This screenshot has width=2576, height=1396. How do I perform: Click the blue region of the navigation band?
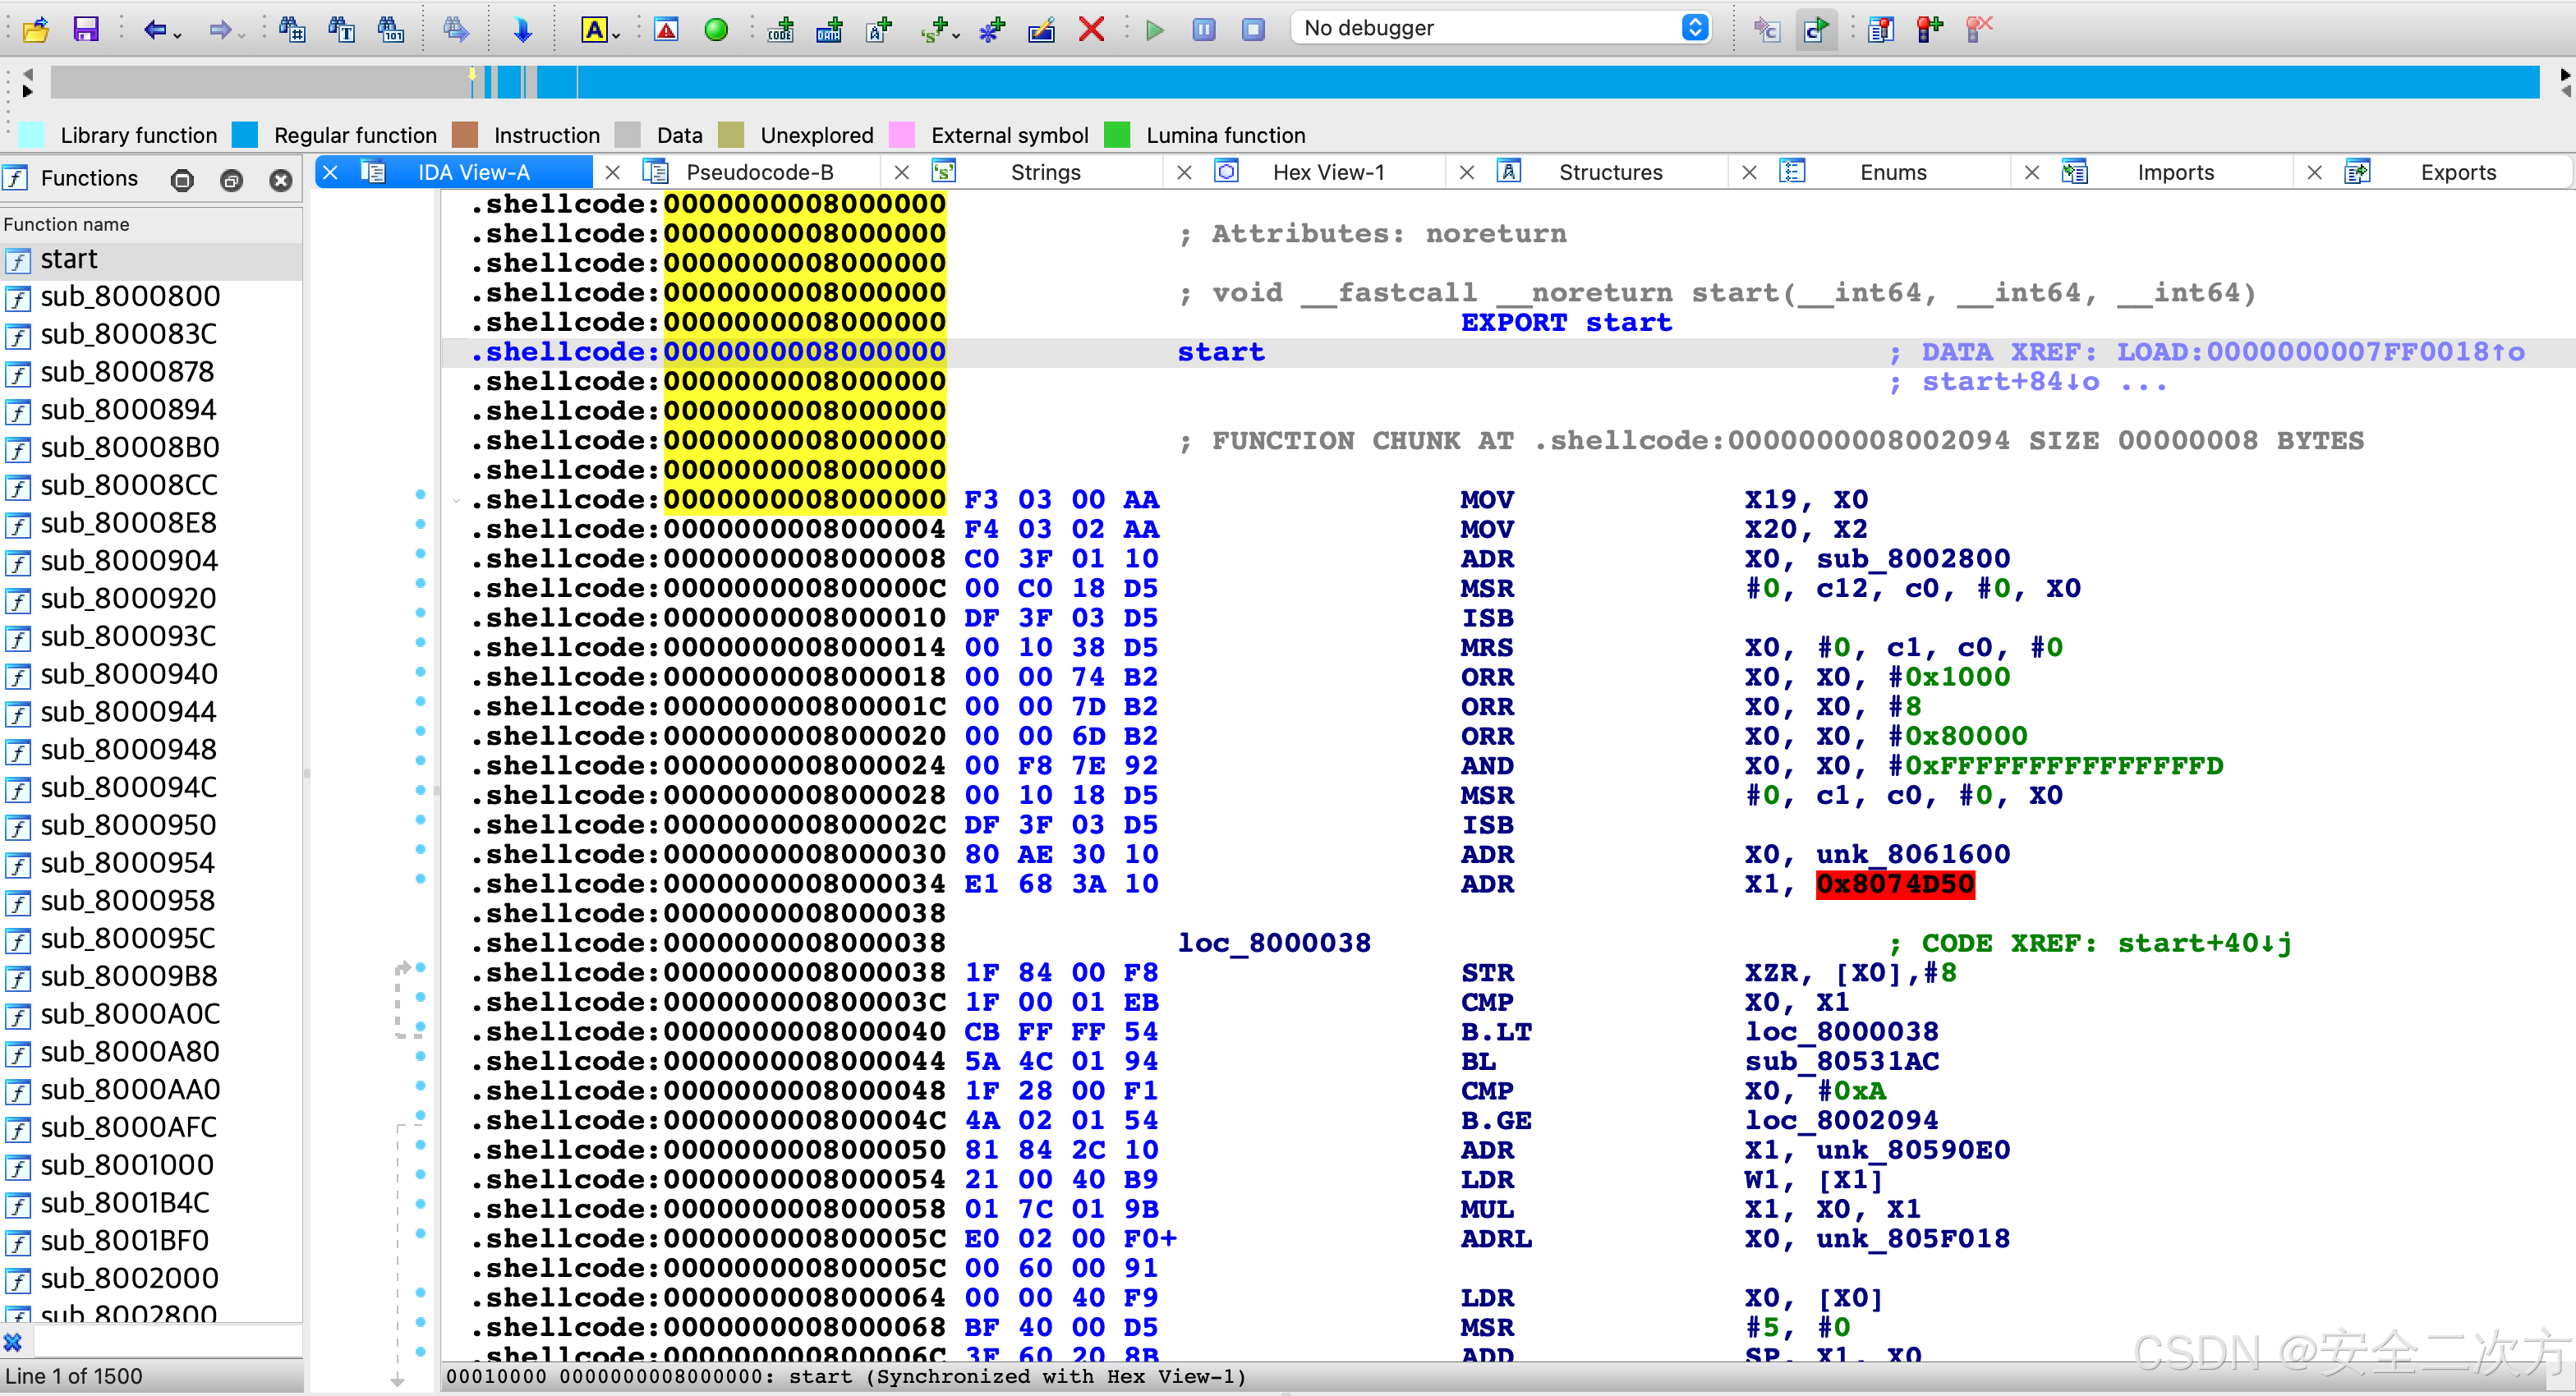1500,81
